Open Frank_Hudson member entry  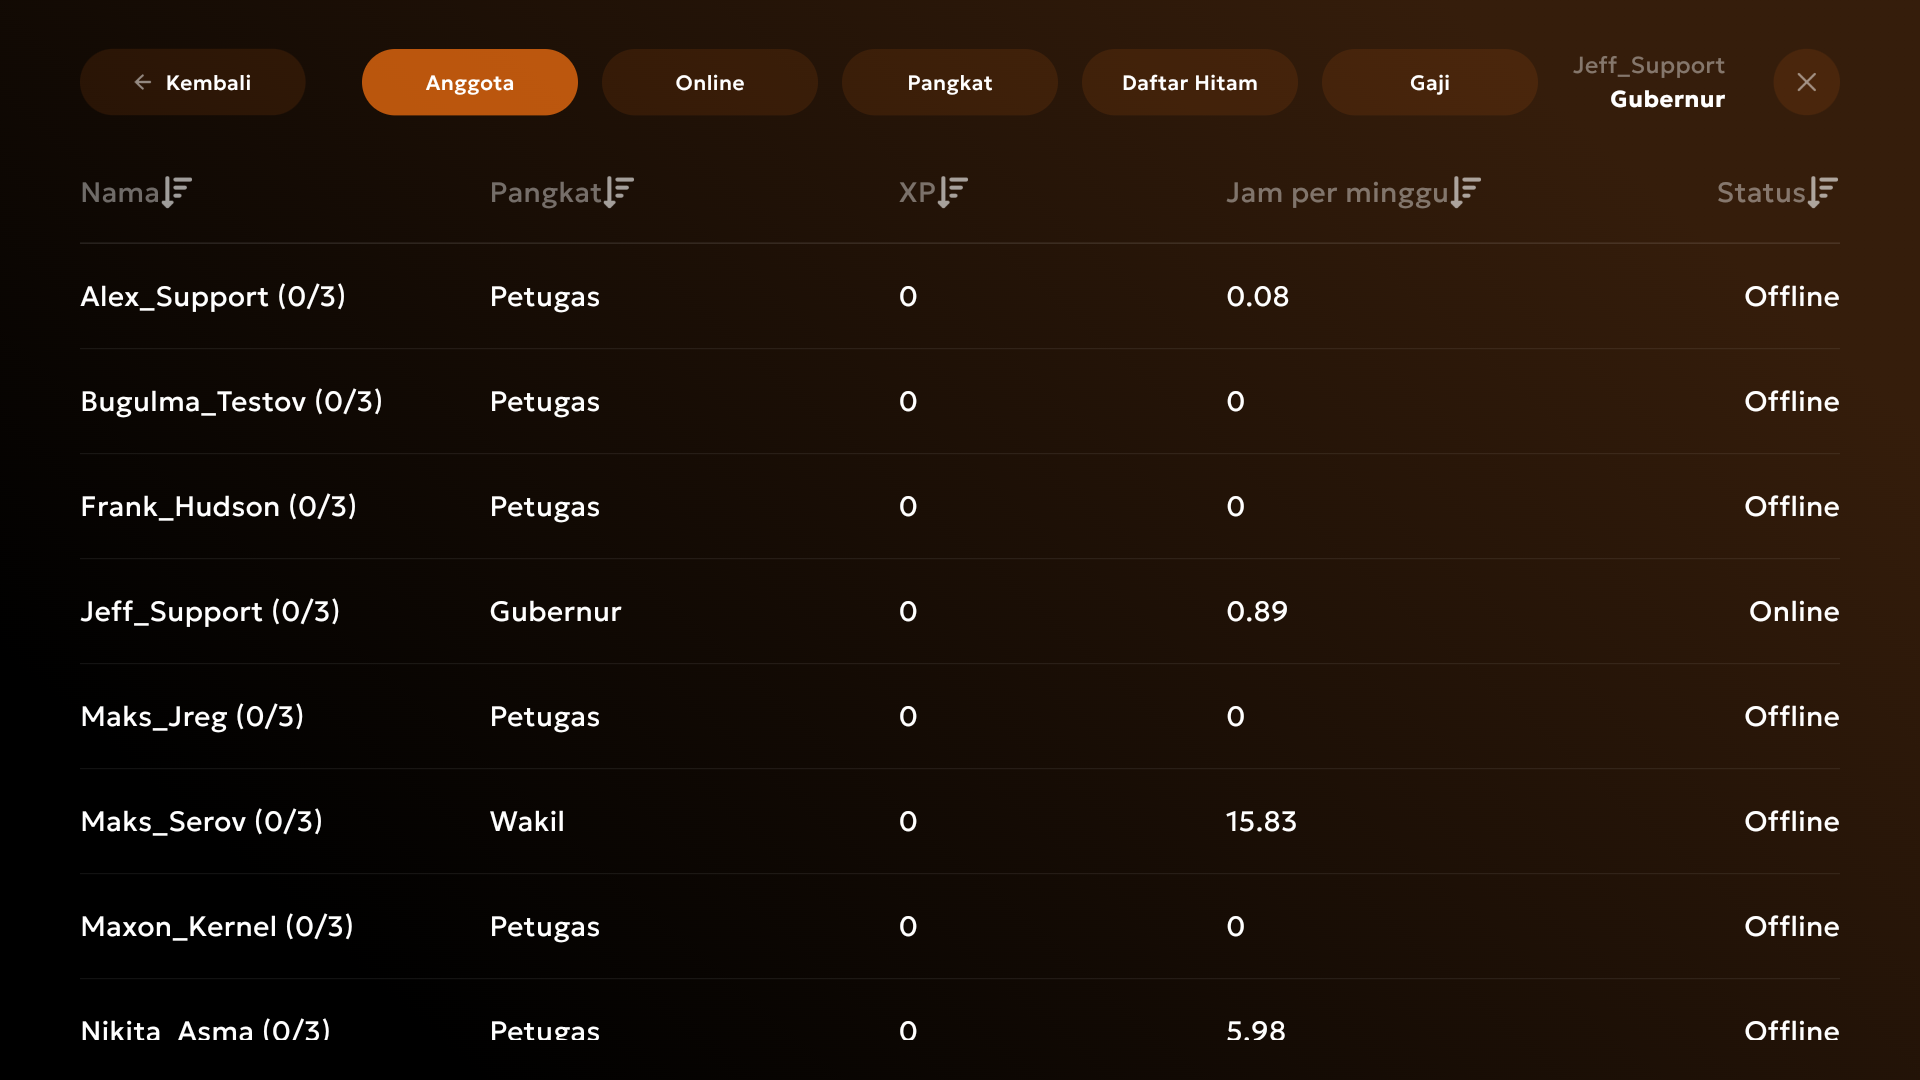point(218,507)
